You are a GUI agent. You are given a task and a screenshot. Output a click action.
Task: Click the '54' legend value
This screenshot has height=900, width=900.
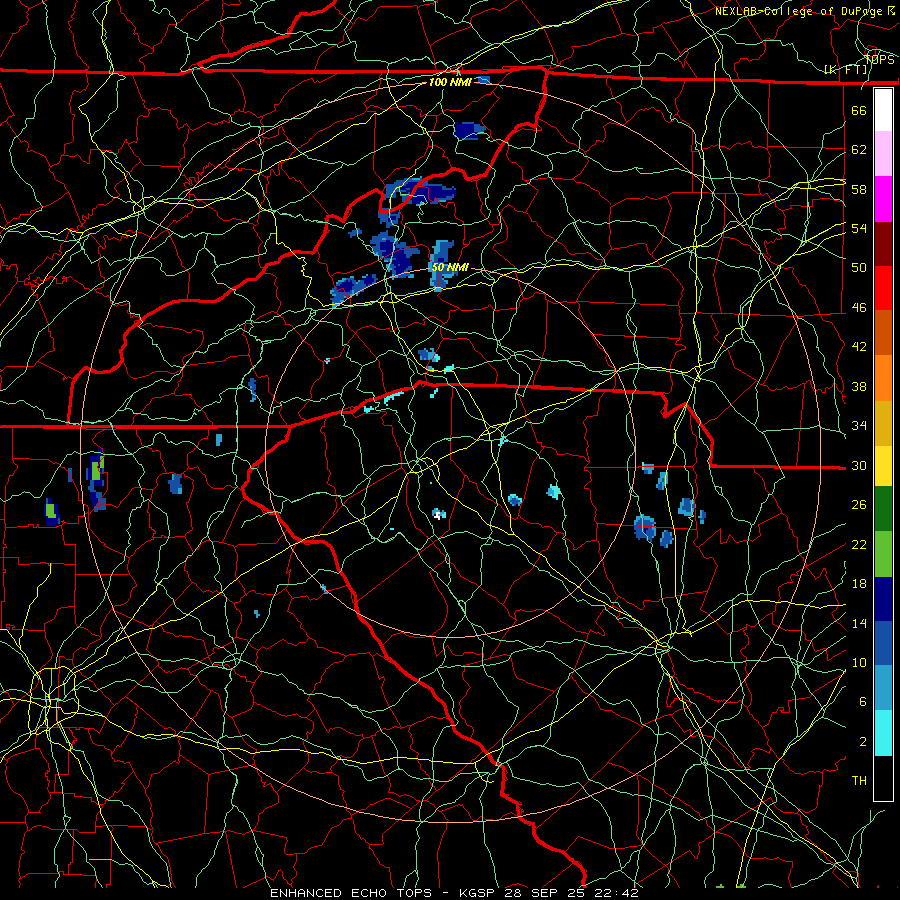859,228
